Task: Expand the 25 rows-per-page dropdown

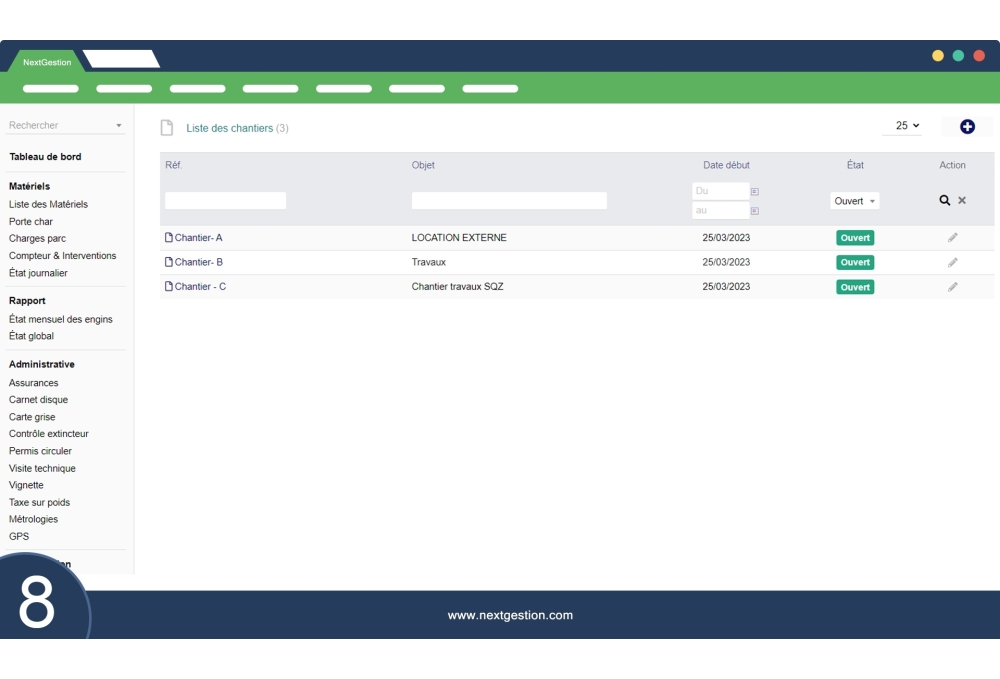Action: tap(907, 126)
